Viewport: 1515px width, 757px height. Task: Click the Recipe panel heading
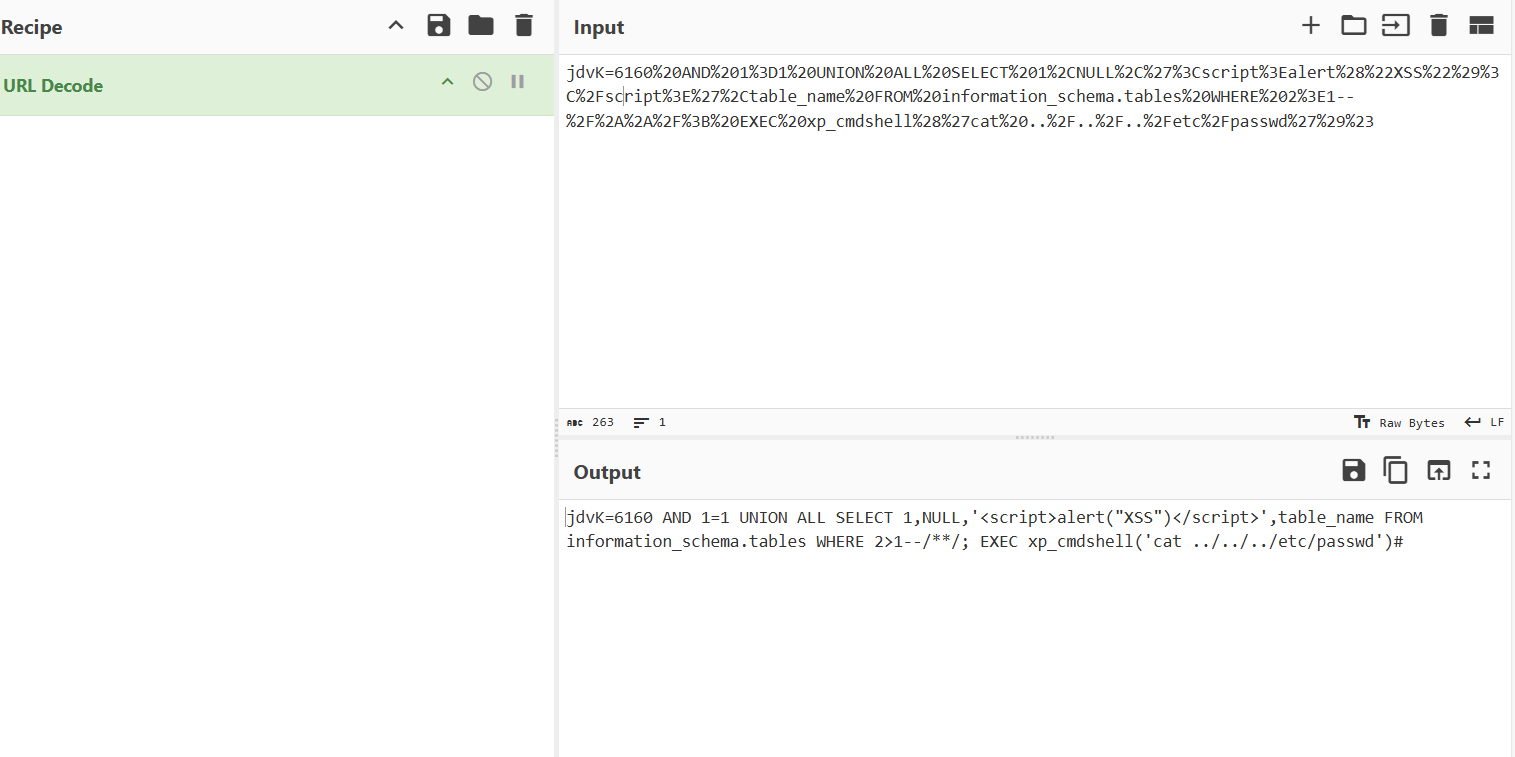[x=31, y=28]
